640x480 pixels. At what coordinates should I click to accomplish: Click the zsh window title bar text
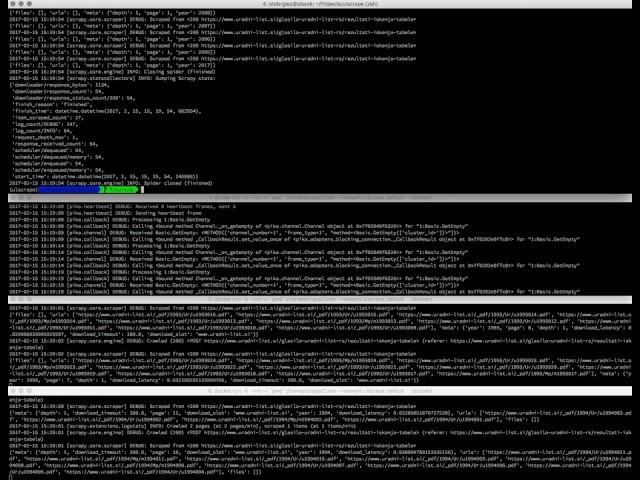coord(320,4)
